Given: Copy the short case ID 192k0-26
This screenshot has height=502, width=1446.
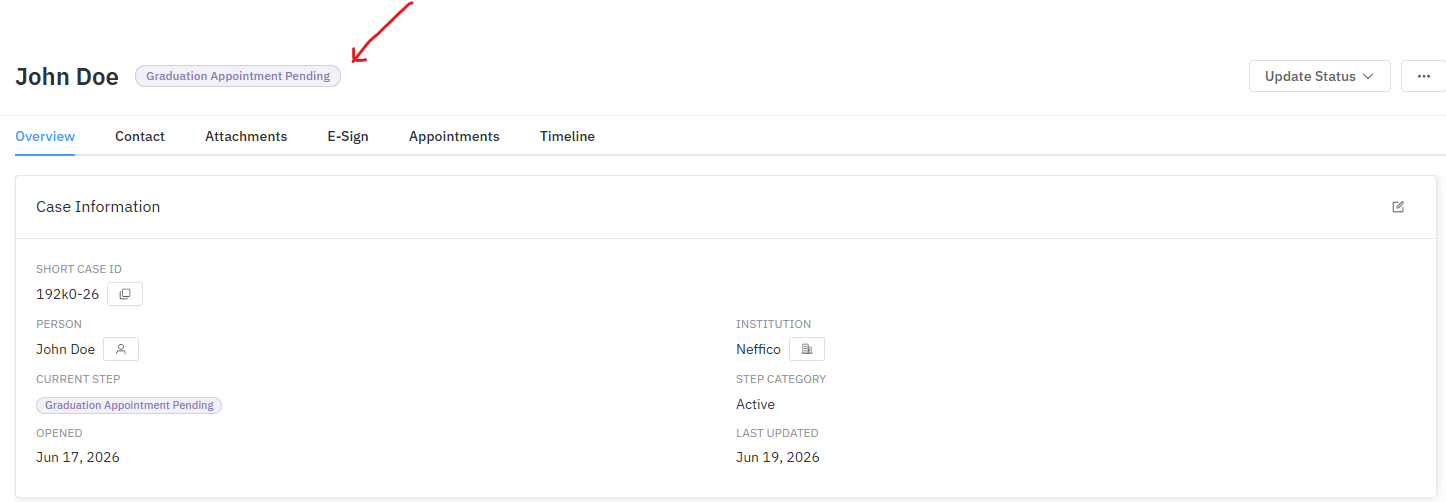Looking at the screenshot, I should click(125, 294).
